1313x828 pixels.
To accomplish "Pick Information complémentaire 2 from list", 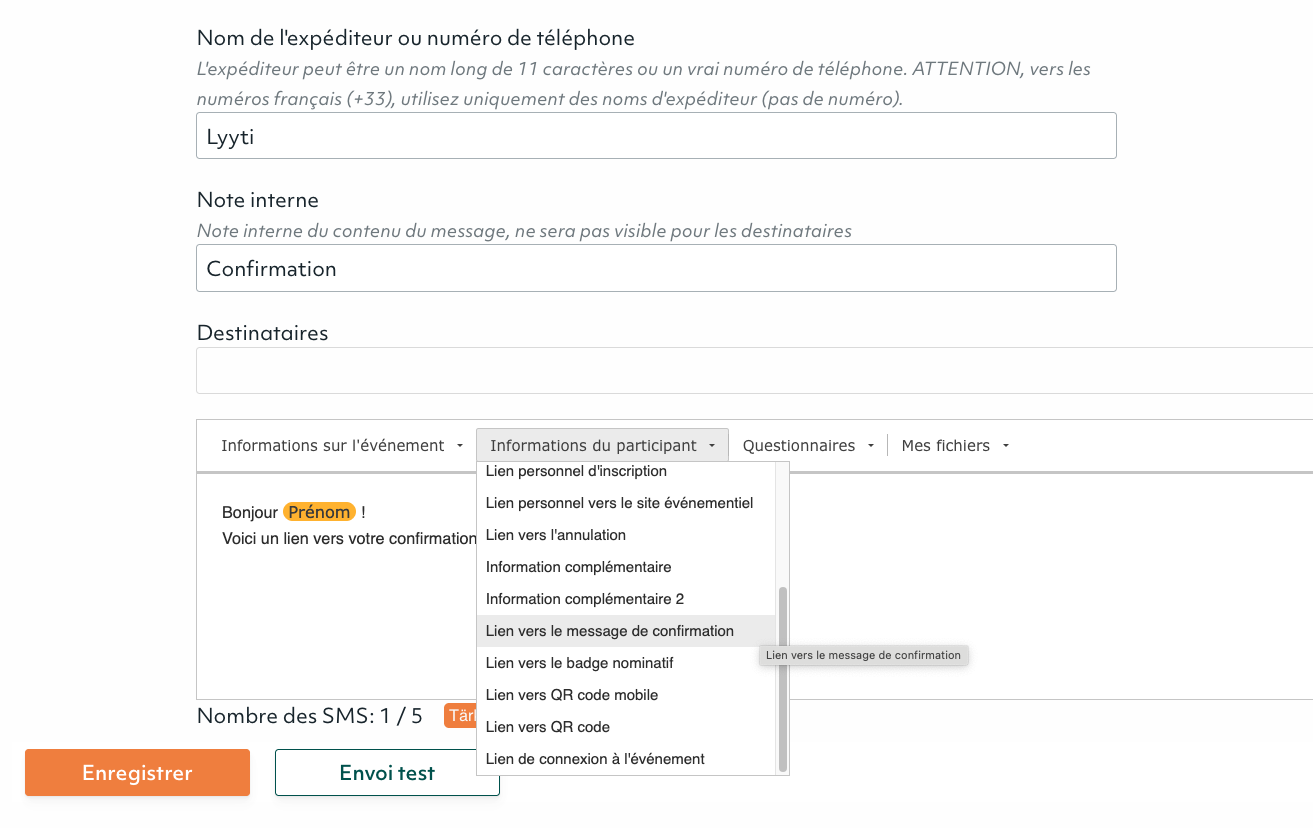I will [585, 599].
